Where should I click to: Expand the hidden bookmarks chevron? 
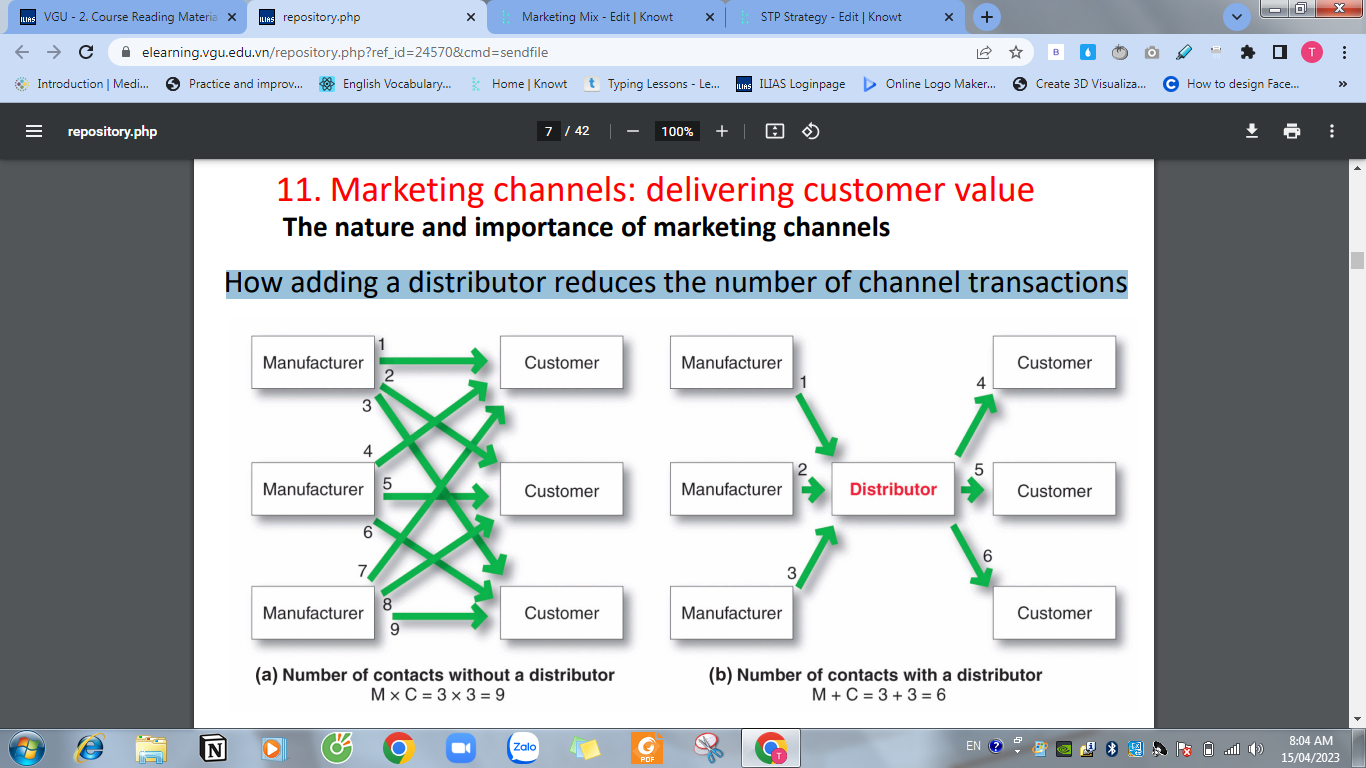pyautogui.click(x=1342, y=84)
